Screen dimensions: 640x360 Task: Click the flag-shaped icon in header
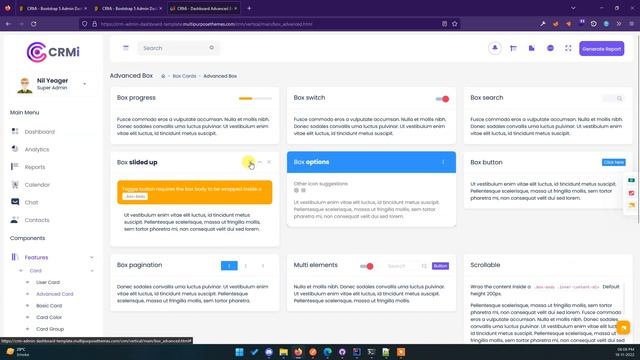click(513, 48)
